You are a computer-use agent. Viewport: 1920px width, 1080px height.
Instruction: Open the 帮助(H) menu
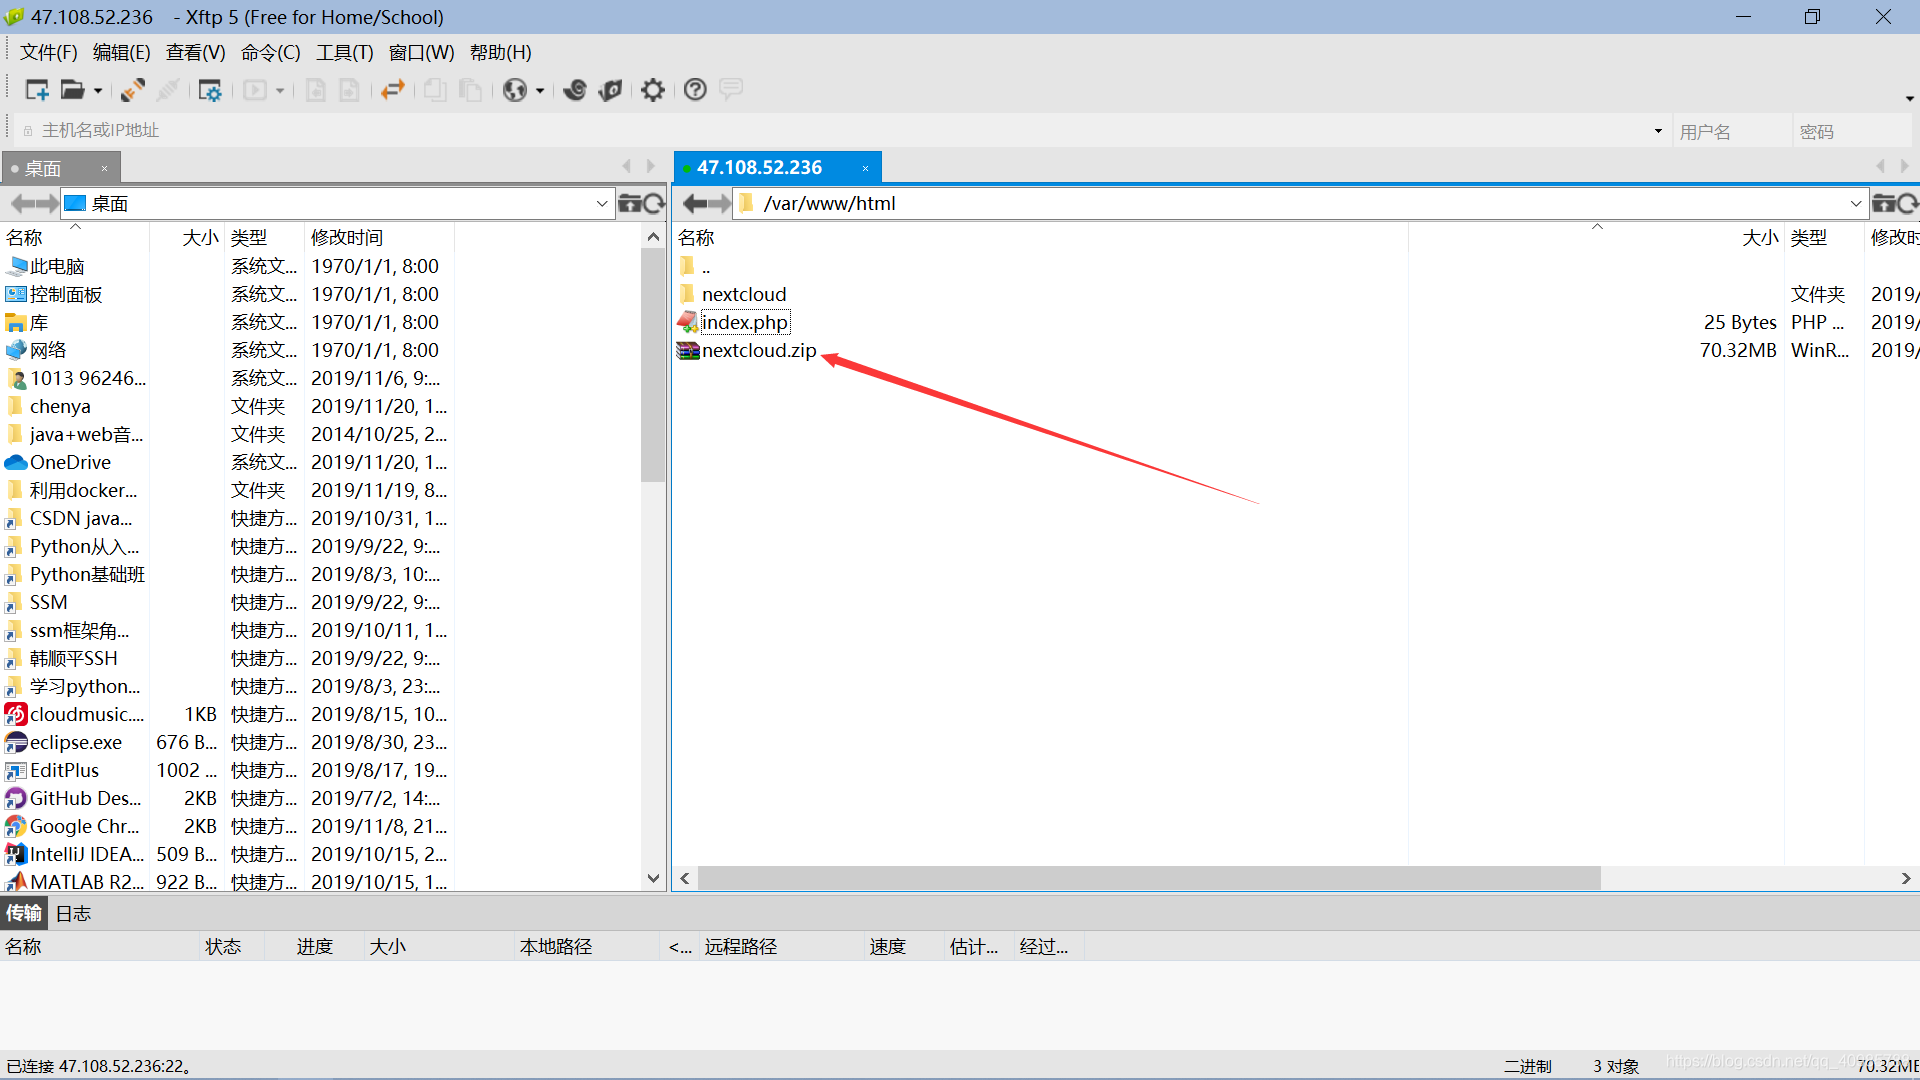point(501,52)
